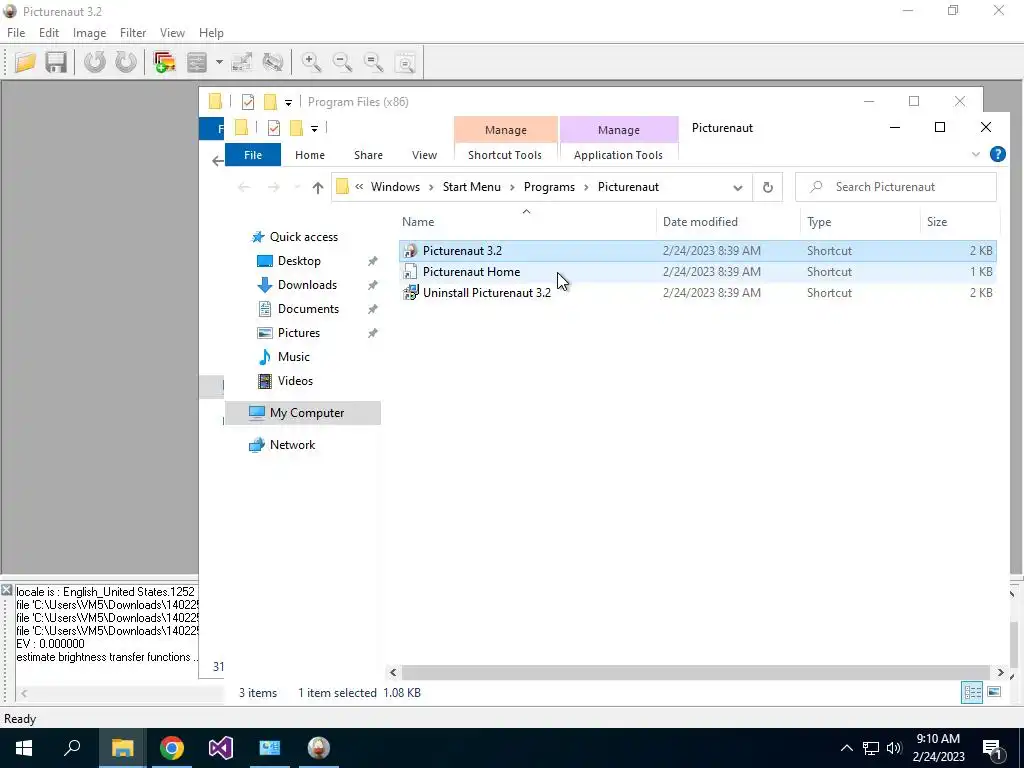Viewport: 1024px width, 768px height.
Task: Open the dropdown arrow beside tone mapping icon
Action: pos(219,63)
